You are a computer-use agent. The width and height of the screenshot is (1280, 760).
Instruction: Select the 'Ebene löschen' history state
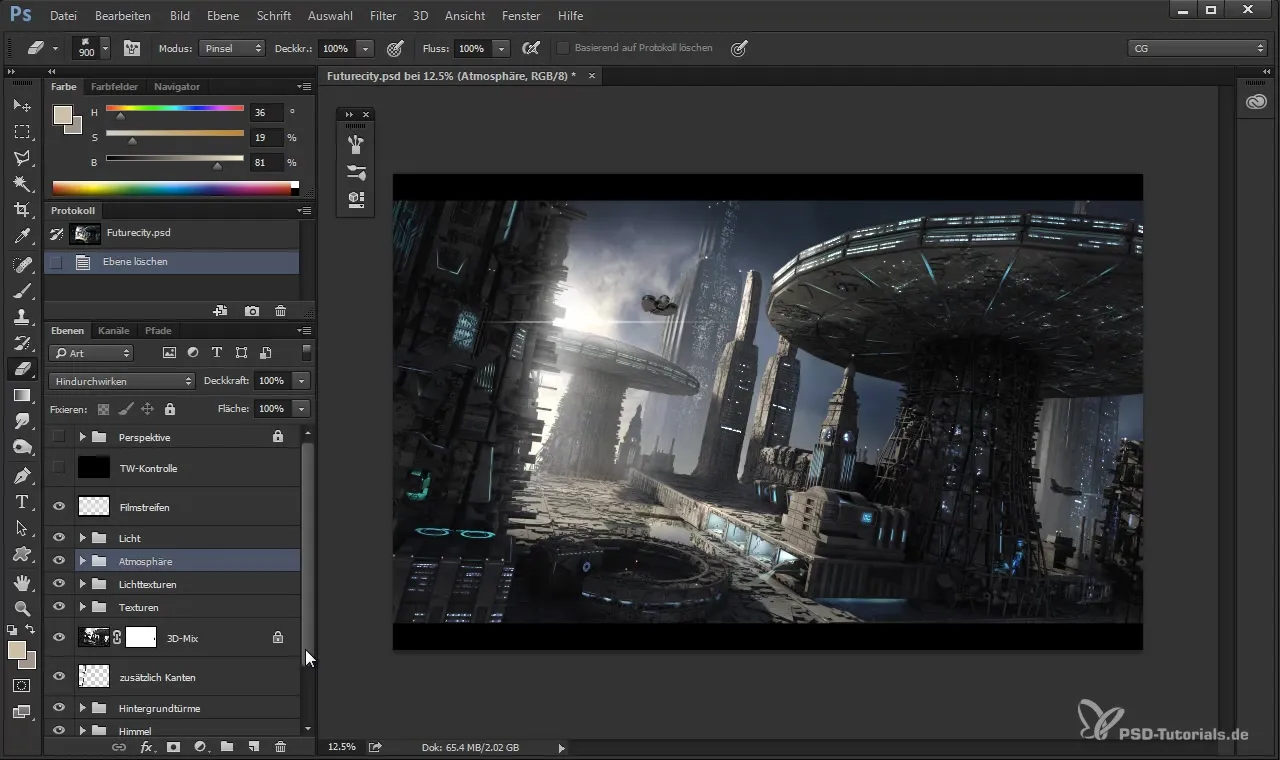click(x=172, y=262)
